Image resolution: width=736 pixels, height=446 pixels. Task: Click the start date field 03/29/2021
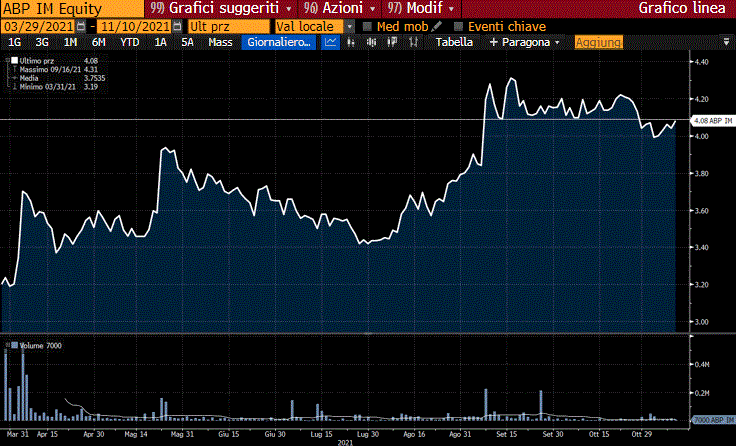(42, 26)
